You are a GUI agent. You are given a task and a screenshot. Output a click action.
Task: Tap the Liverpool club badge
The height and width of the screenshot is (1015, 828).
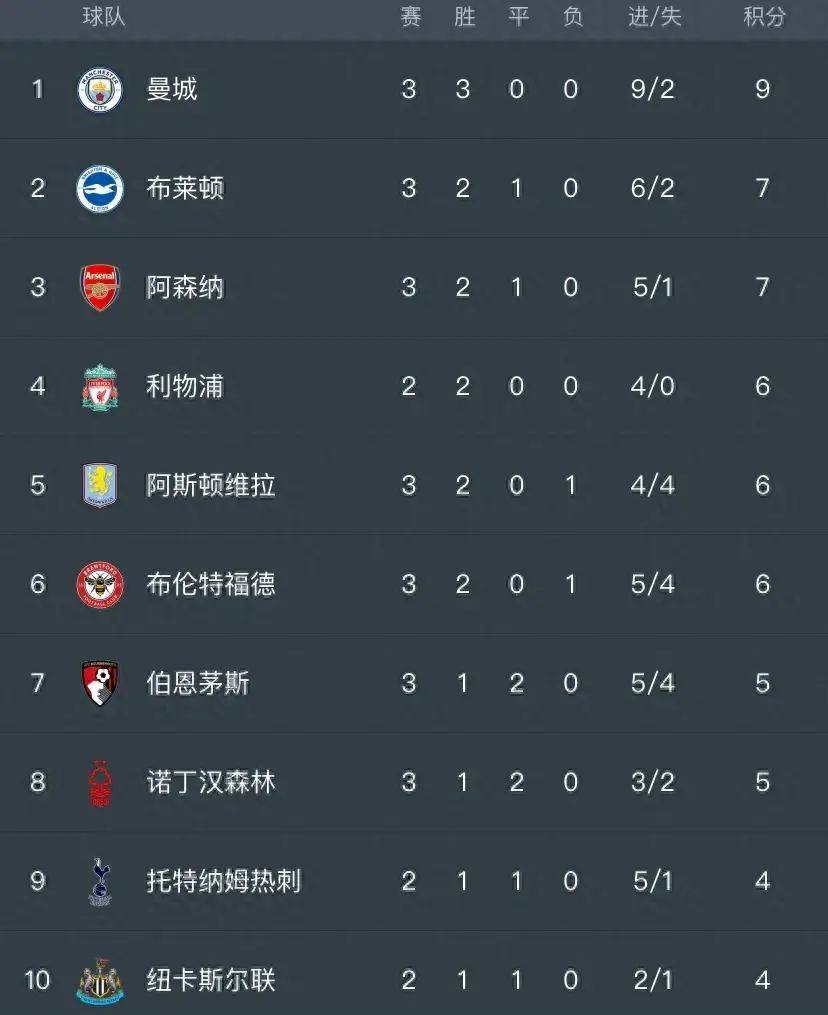coord(100,386)
